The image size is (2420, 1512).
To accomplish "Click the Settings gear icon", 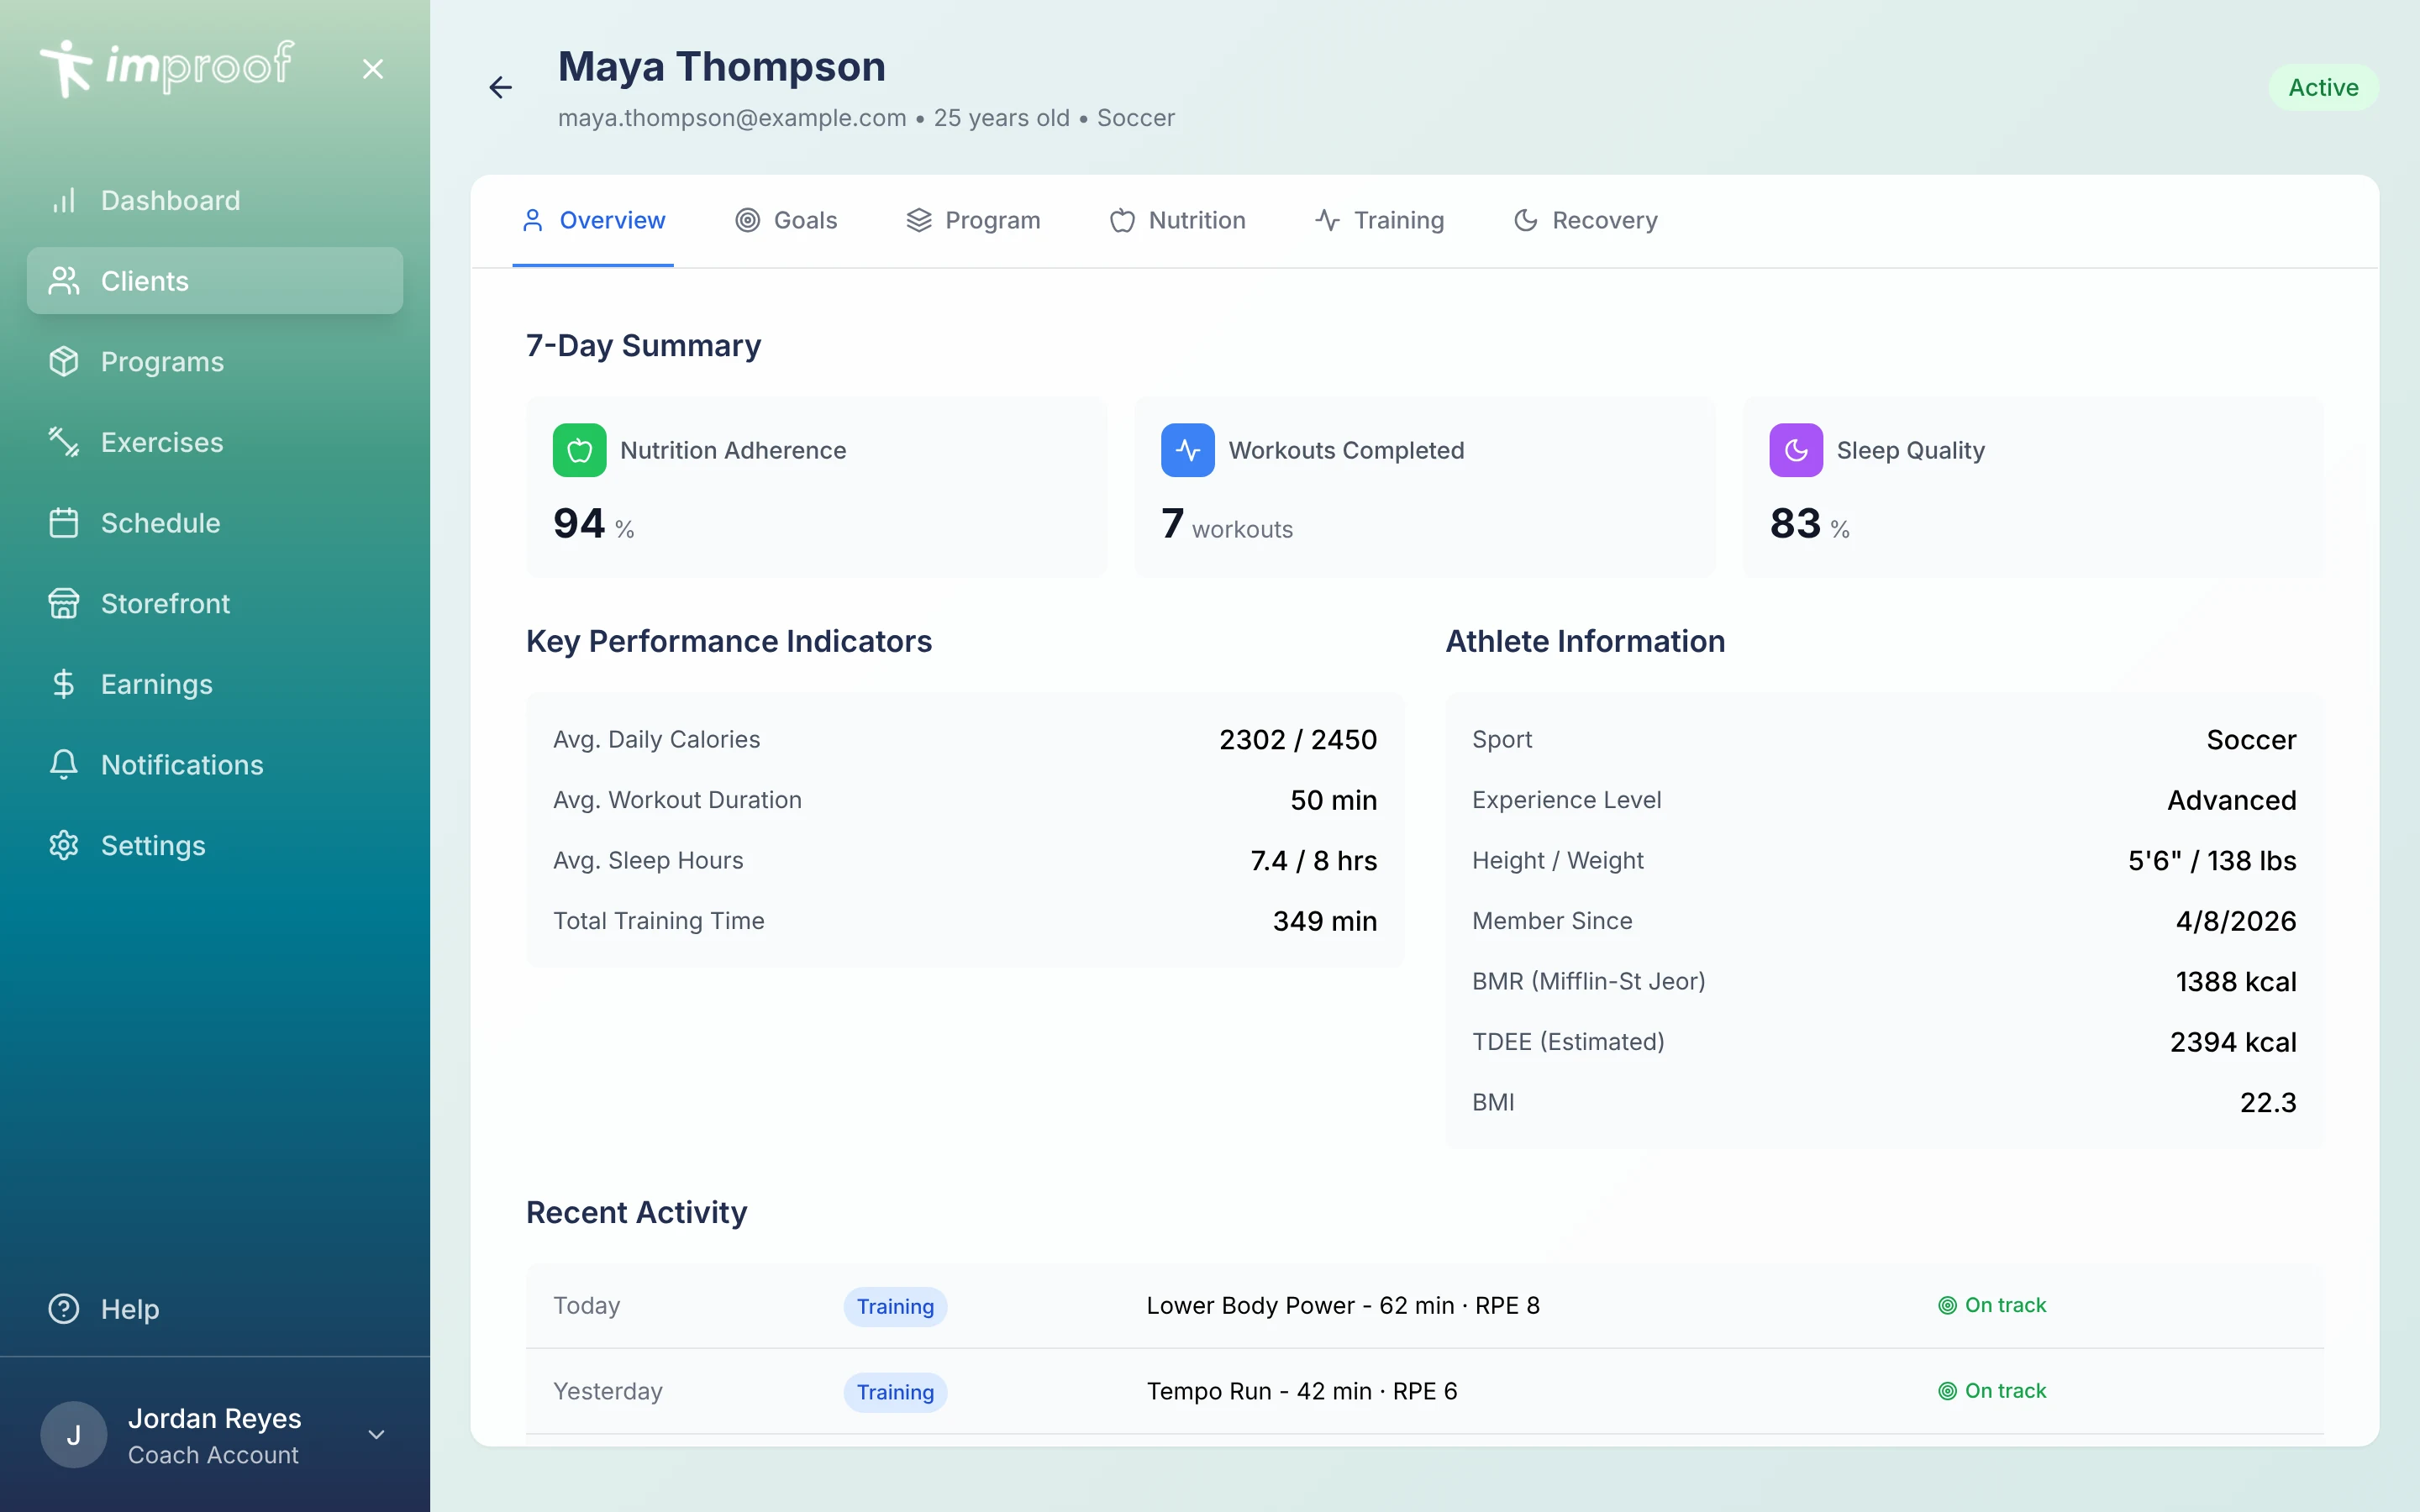I will click(64, 846).
